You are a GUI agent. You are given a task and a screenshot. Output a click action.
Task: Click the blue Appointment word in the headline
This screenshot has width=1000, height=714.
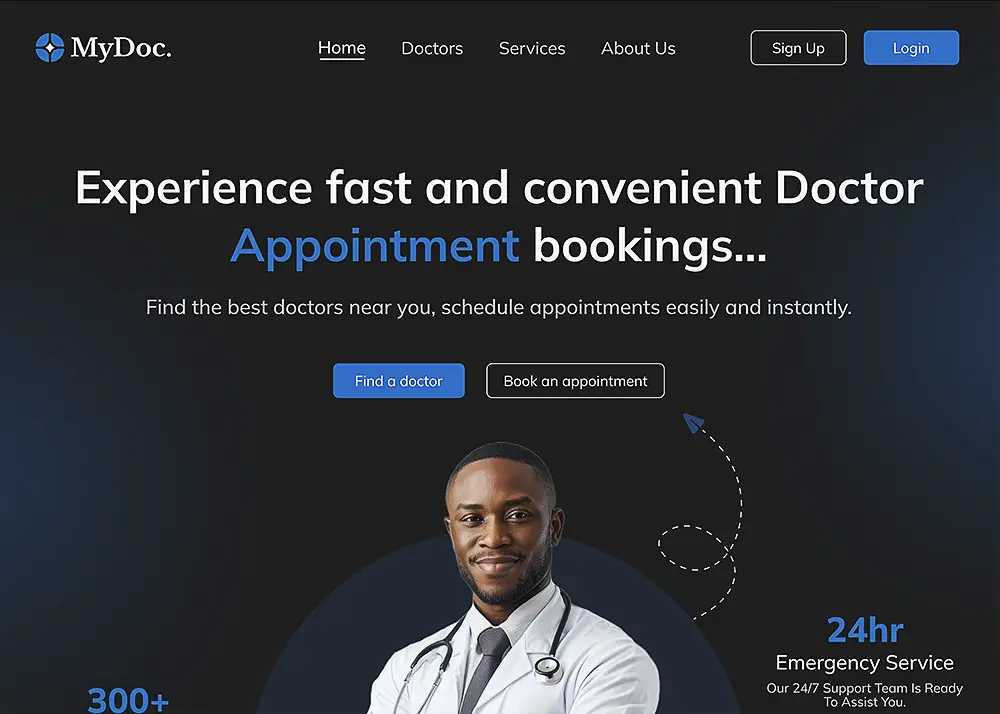tap(375, 246)
